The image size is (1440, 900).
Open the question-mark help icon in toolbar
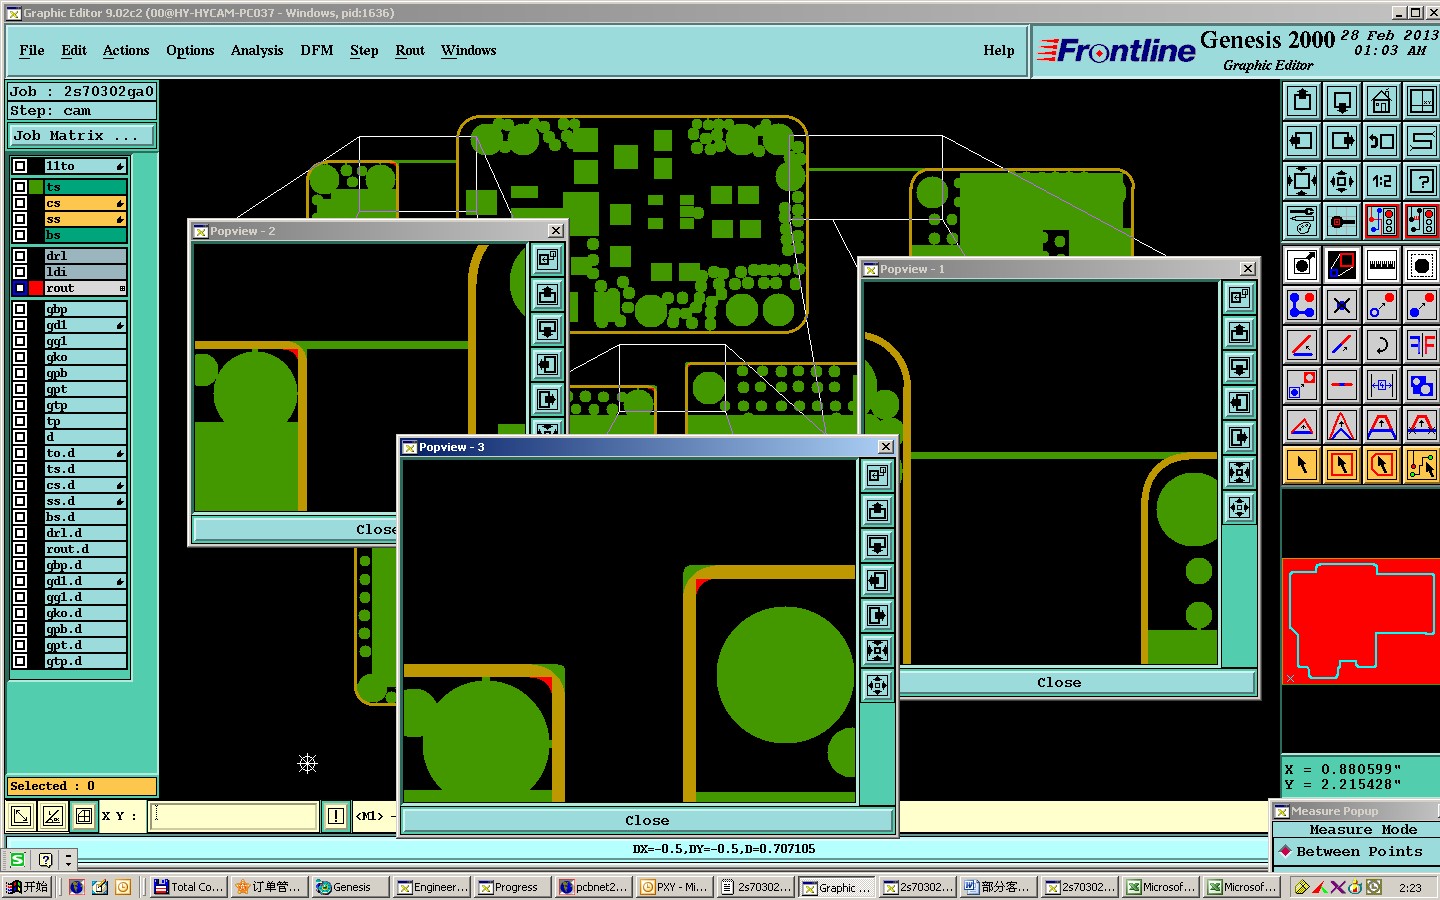[x=1422, y=181]
